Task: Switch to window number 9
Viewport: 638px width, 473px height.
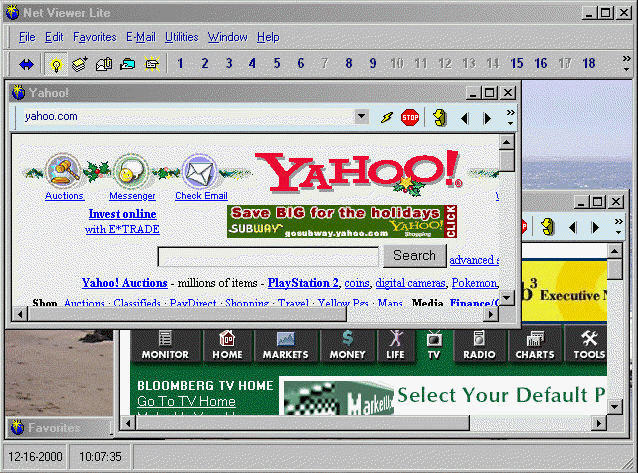Action: 373,64
